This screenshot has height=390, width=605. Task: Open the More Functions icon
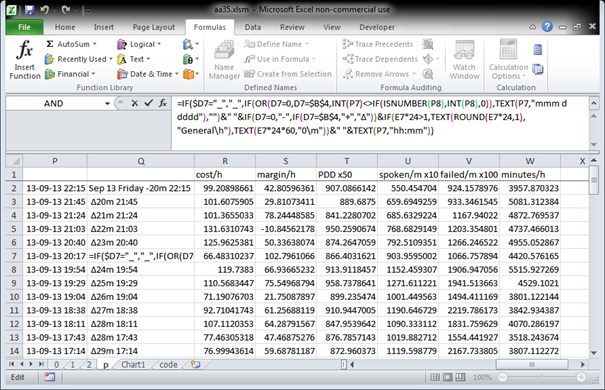(x=191, y=74)
